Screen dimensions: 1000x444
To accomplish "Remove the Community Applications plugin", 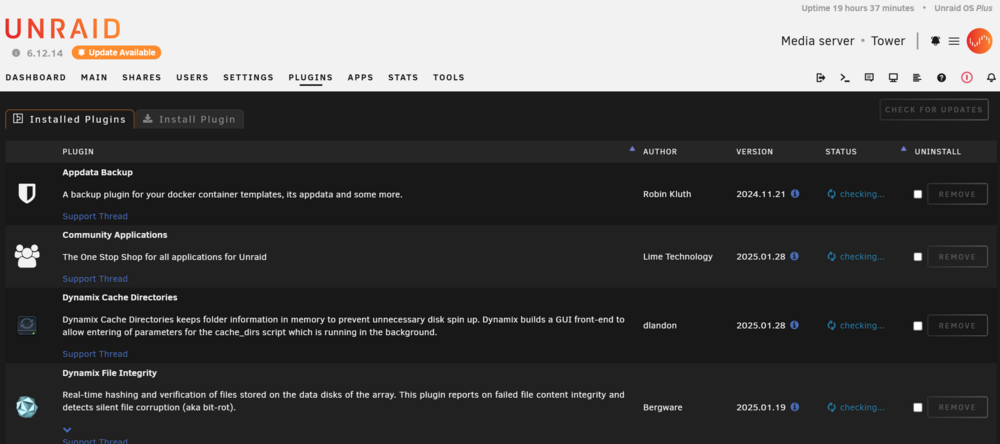I will tap(957, 257).
